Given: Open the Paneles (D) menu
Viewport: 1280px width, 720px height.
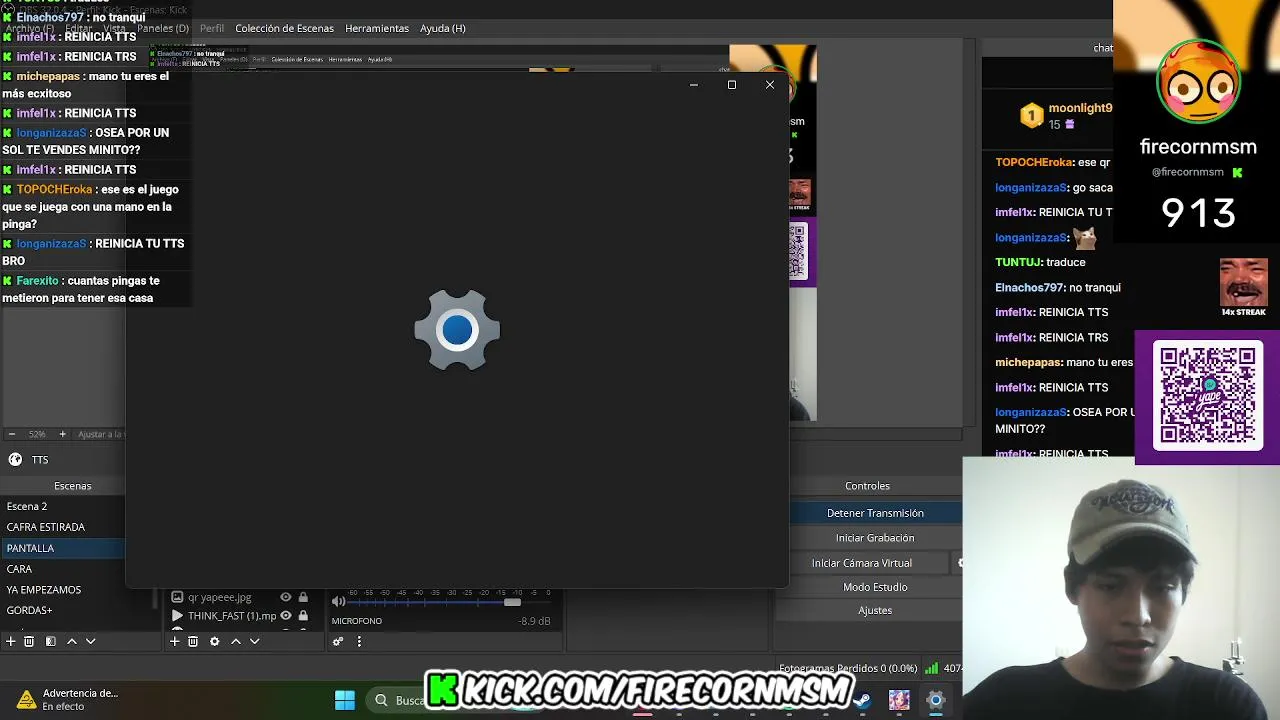Looking at the screenshot, I should tap(162, 28).
